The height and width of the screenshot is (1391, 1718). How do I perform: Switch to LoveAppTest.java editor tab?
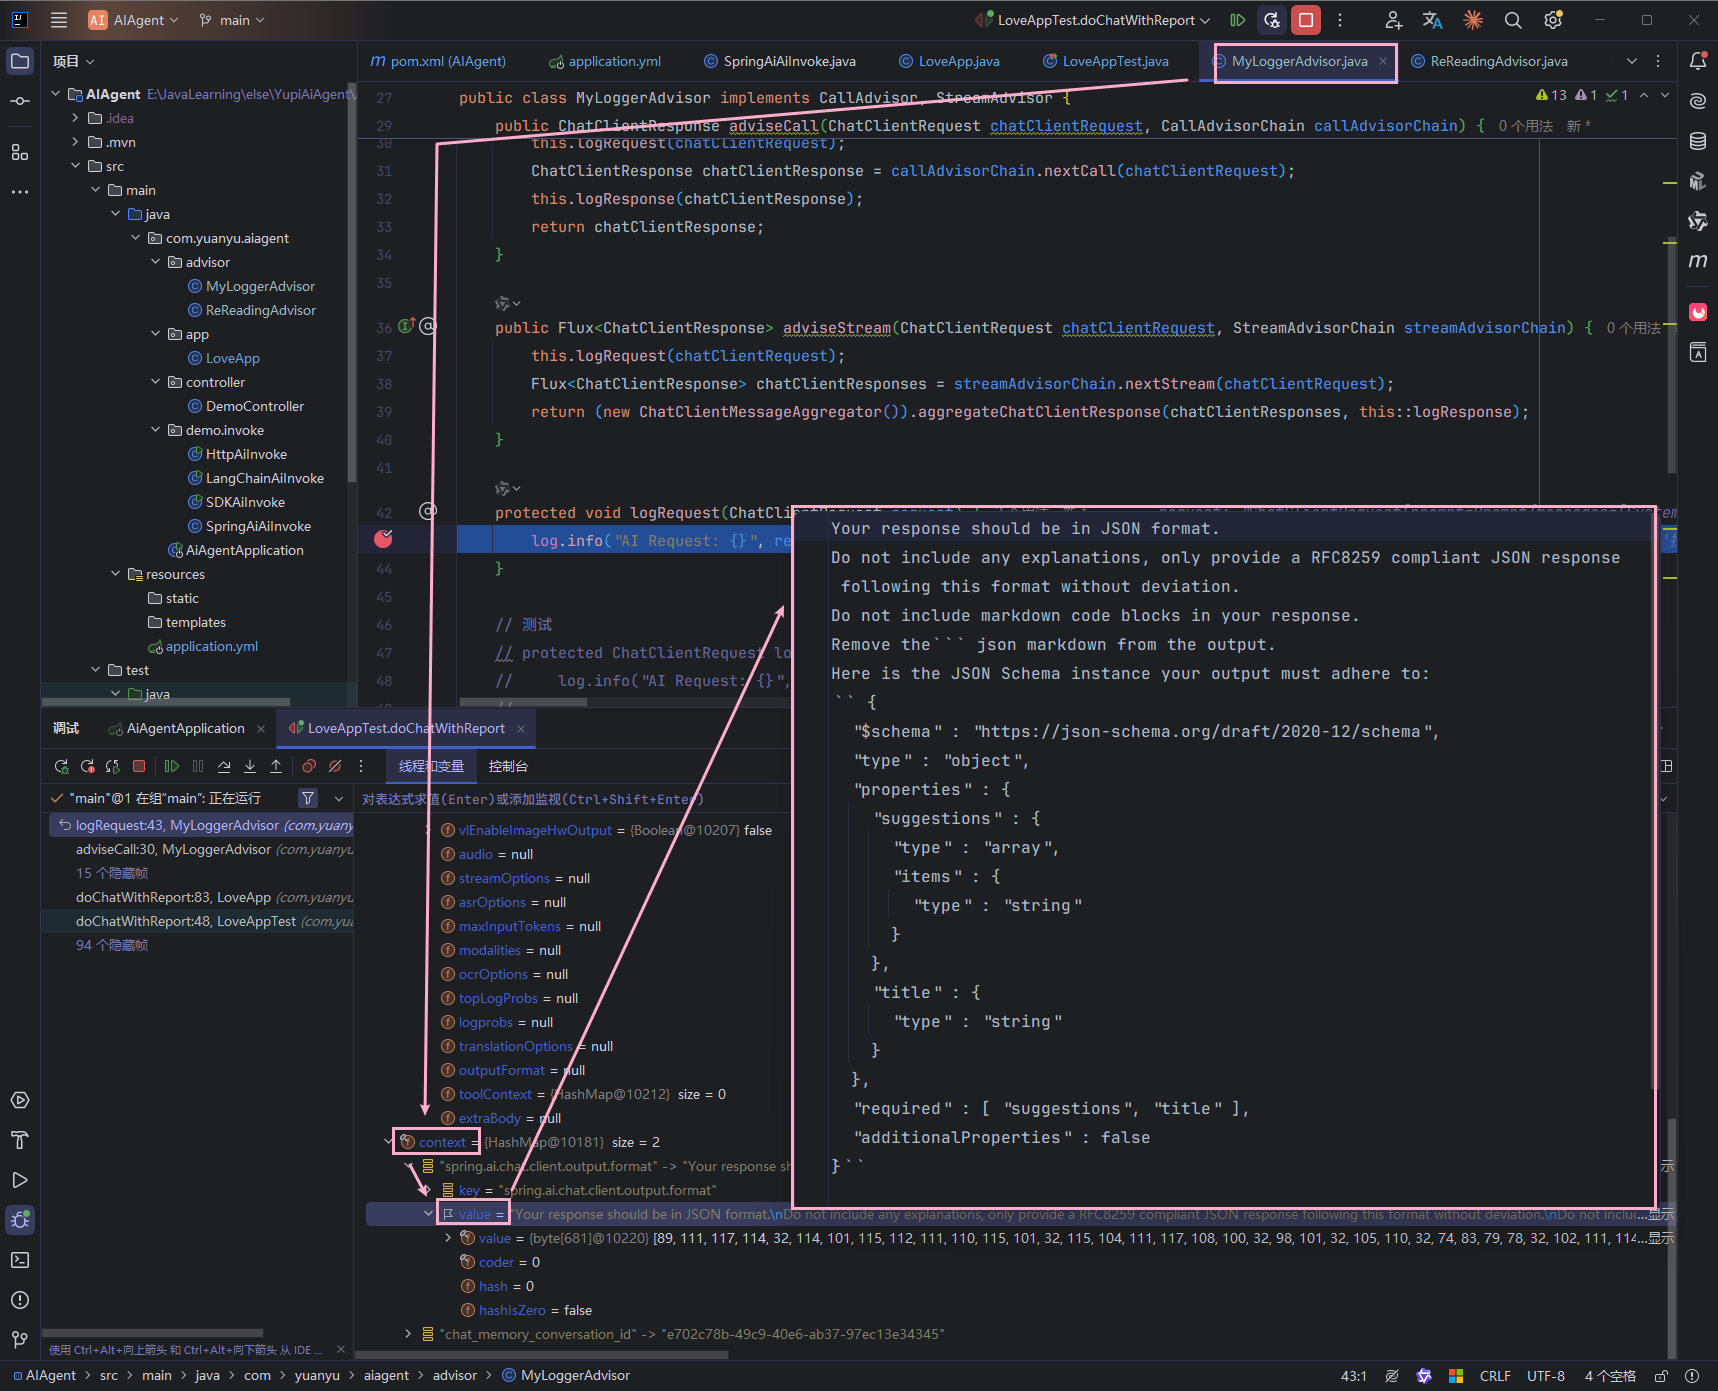(1114, 61)
